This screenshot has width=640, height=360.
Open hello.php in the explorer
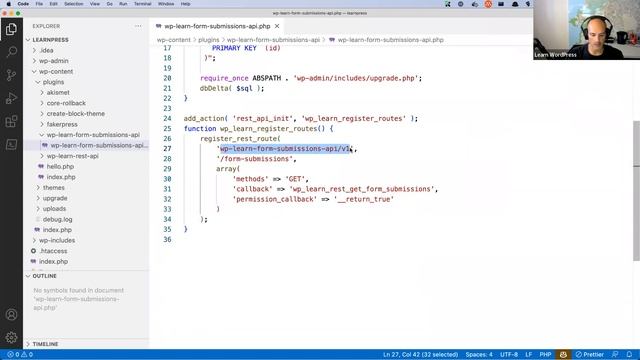[60, 167]
